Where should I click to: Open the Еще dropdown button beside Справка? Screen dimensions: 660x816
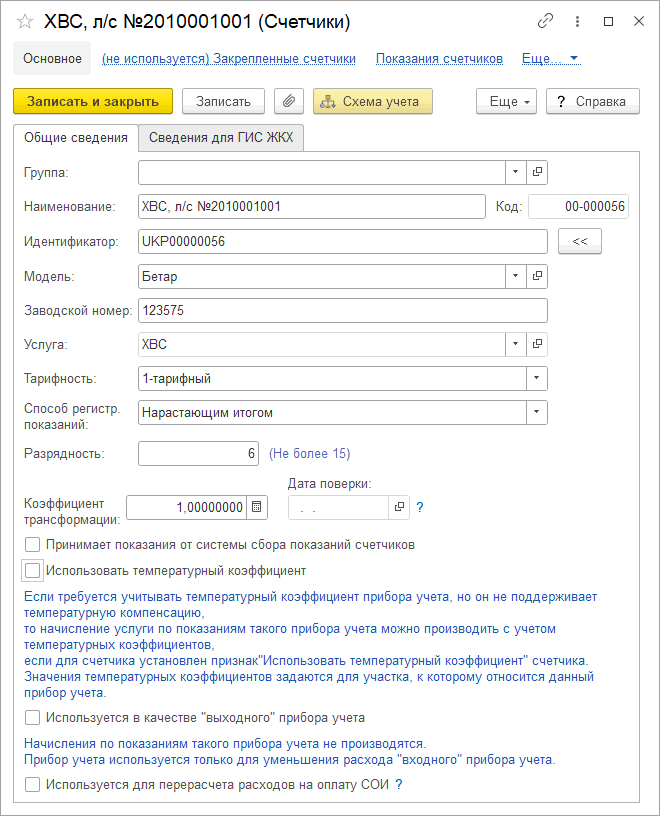507,101
